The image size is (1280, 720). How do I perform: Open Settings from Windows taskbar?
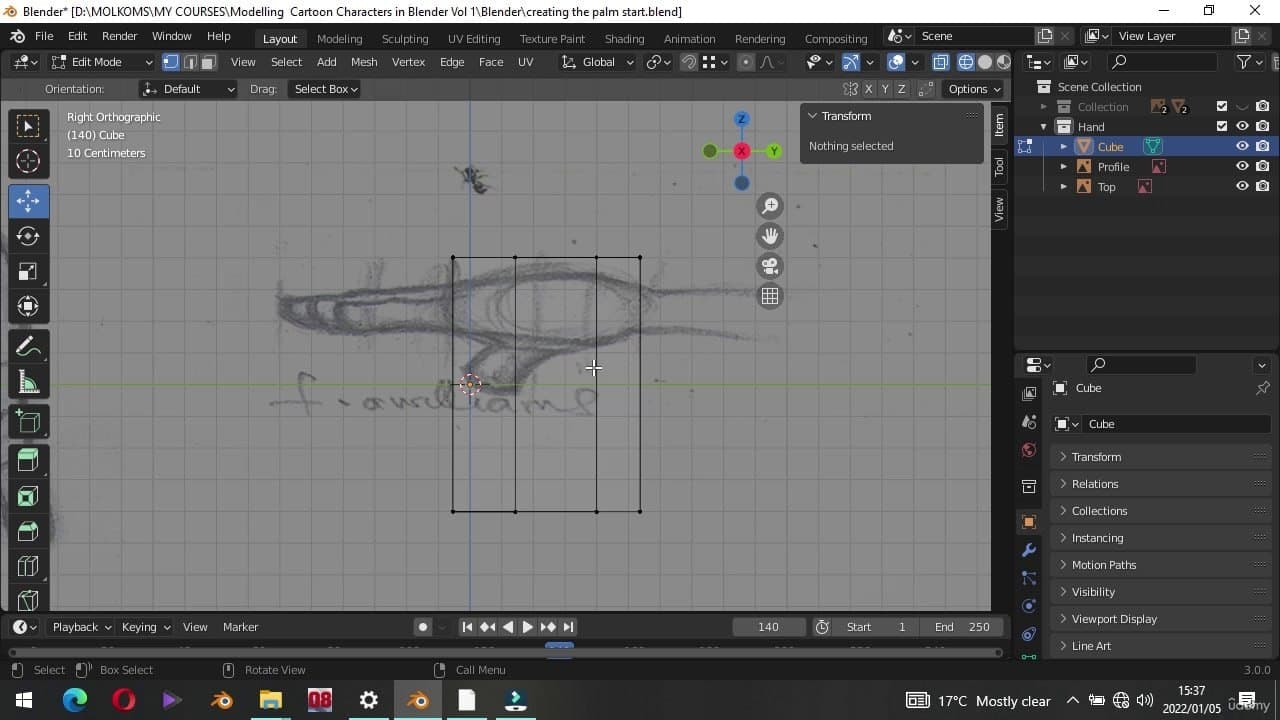click(369, 700)
